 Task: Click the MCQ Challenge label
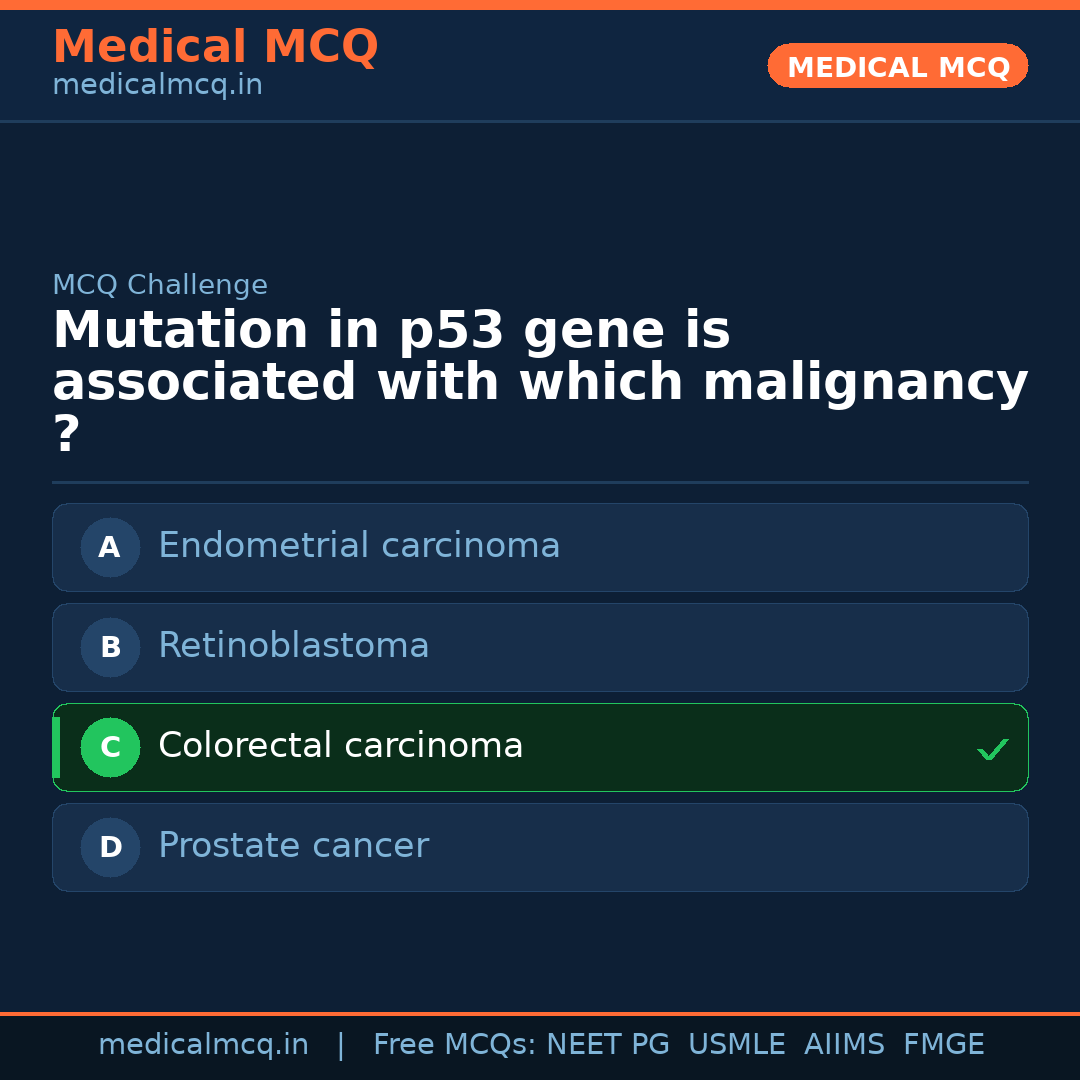160,285
